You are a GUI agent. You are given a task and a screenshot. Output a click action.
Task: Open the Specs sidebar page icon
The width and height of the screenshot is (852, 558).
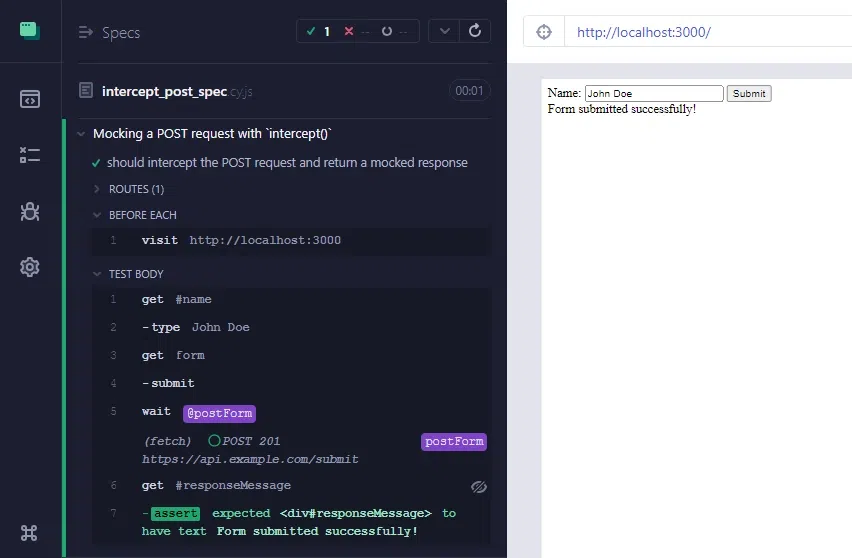coord(30,99)
